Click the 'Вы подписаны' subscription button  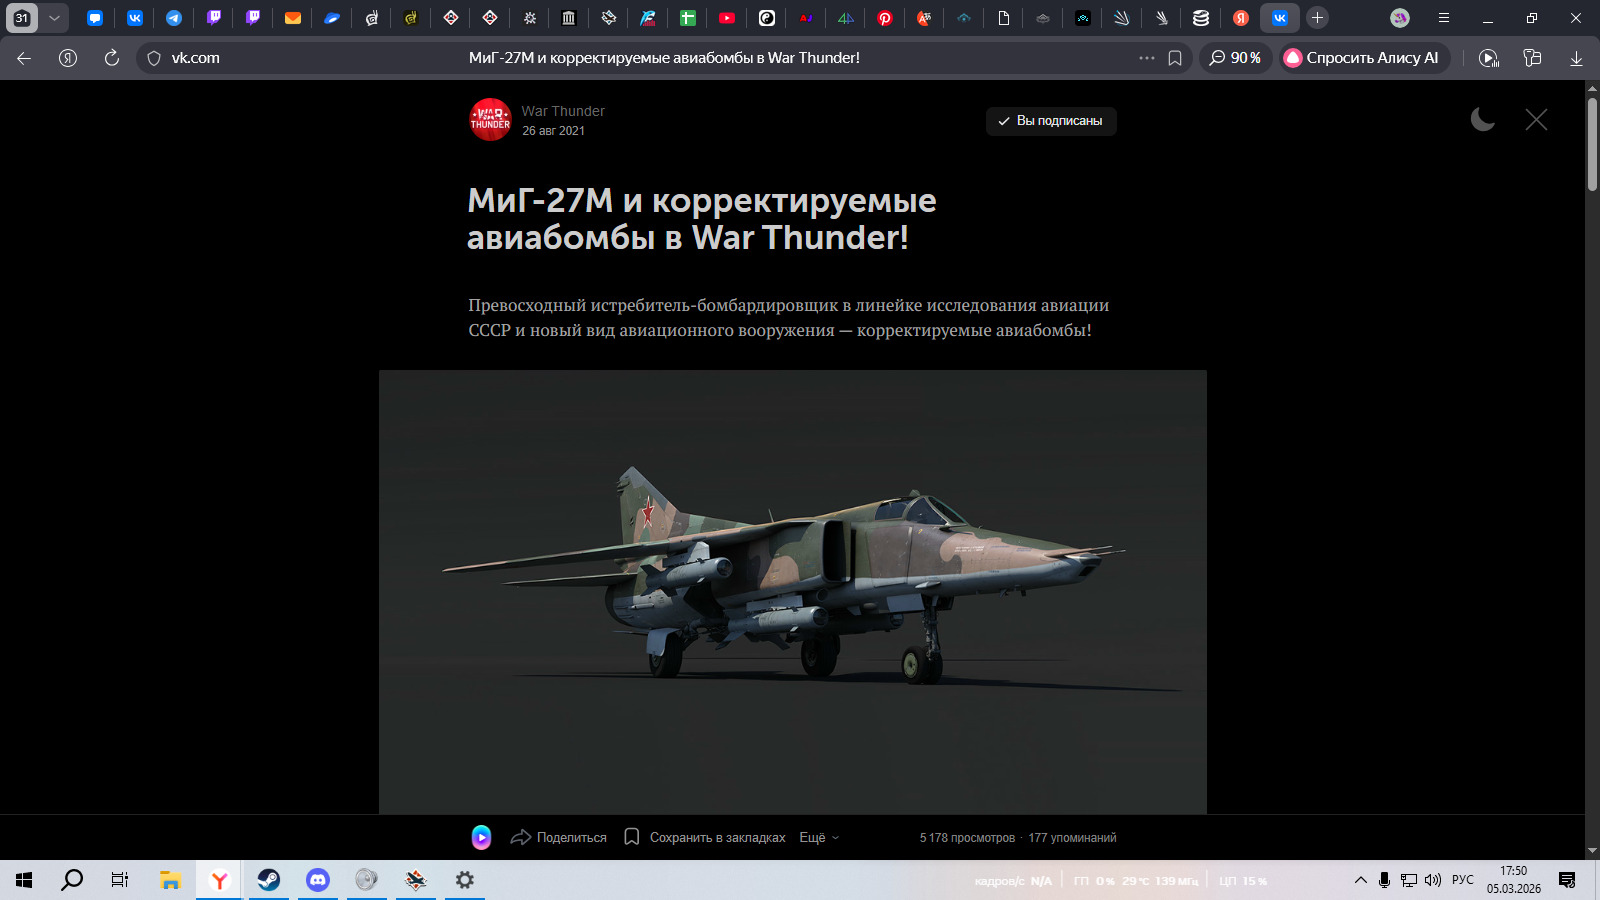[x=1050, y=121]
